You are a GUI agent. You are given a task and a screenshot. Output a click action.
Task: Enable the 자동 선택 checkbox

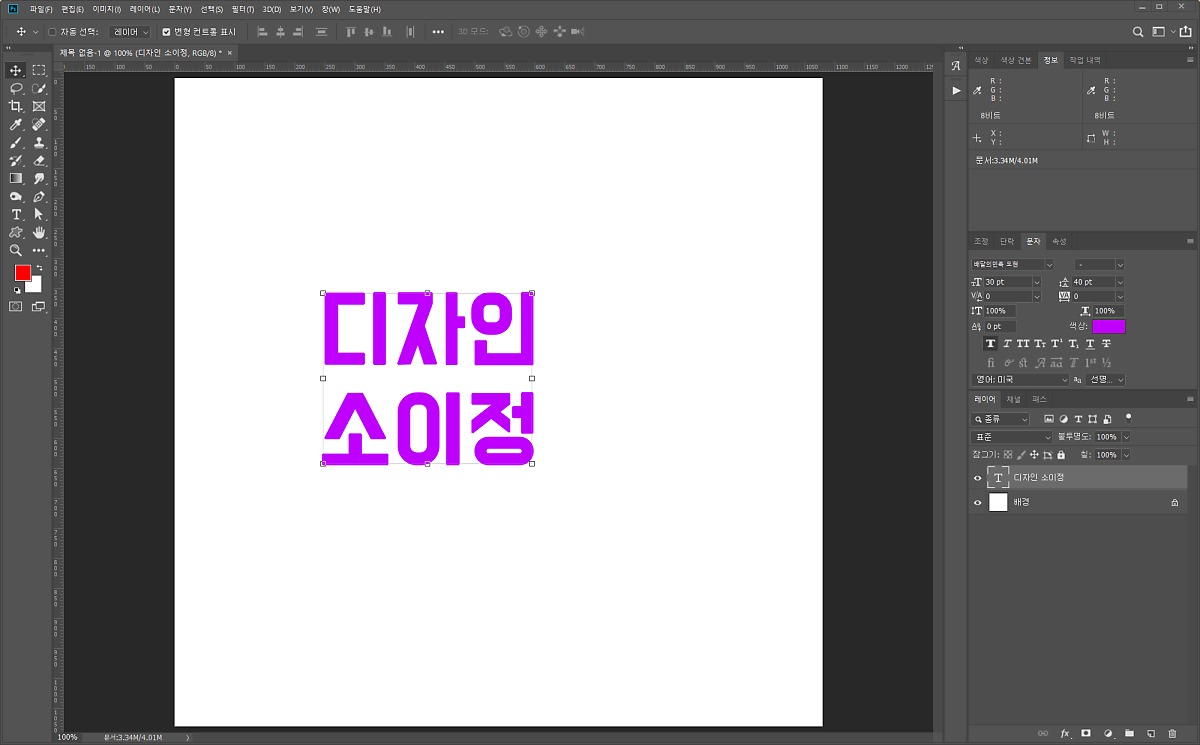[53, 32]
